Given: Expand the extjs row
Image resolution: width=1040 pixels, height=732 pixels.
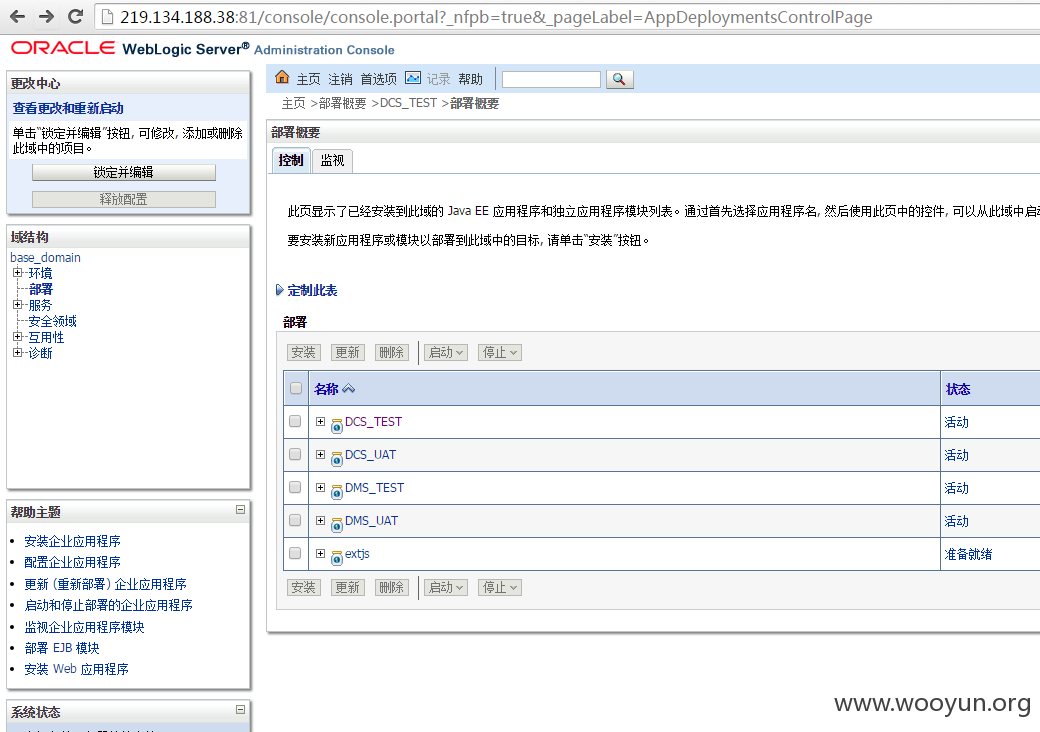Looking at the screenshot, I should click(320, 553).
